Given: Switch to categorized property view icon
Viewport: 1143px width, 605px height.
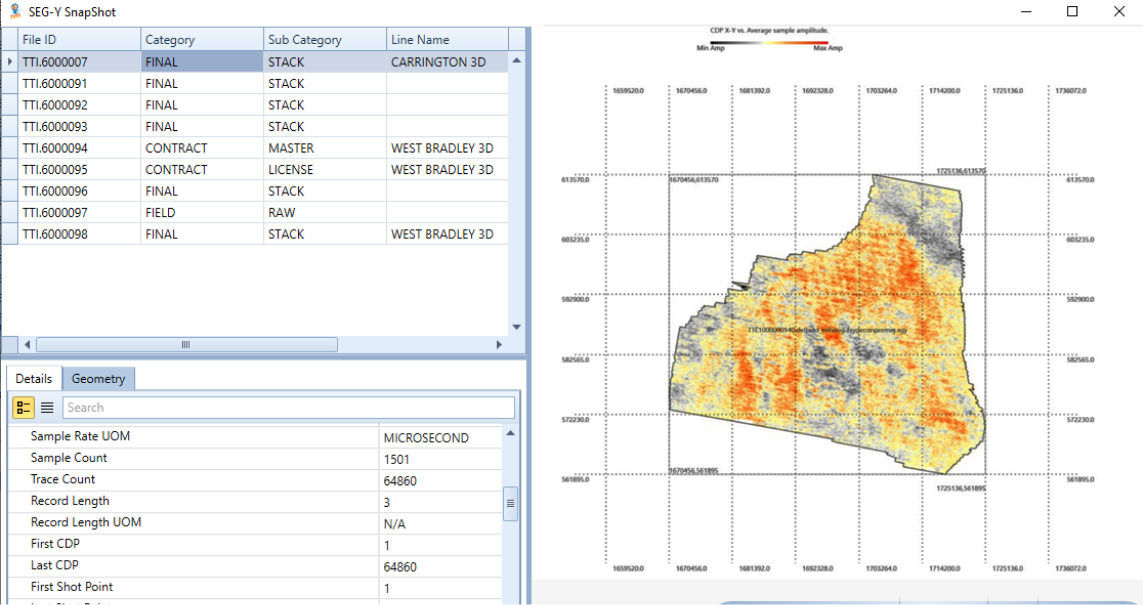Looking at the screenshot, I should 23,407.
